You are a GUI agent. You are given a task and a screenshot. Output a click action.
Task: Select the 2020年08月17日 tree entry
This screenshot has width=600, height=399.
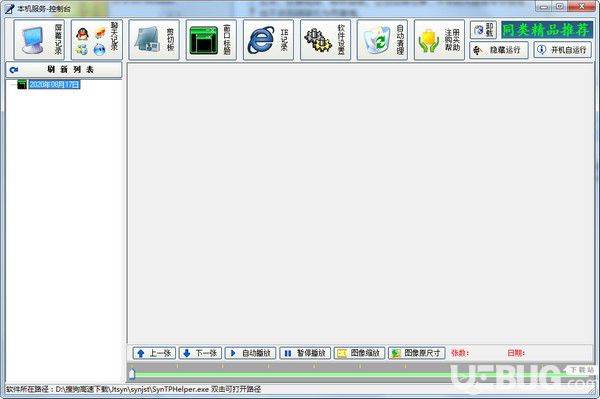tap(54, 84)
